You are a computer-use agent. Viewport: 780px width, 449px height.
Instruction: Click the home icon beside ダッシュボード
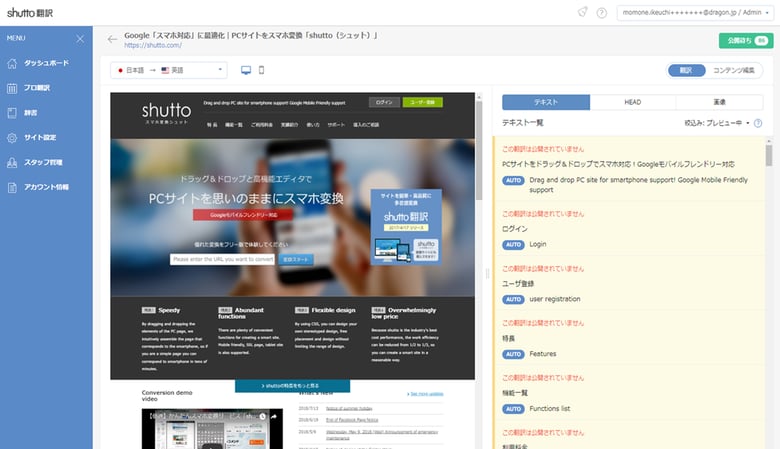point(12,63)
